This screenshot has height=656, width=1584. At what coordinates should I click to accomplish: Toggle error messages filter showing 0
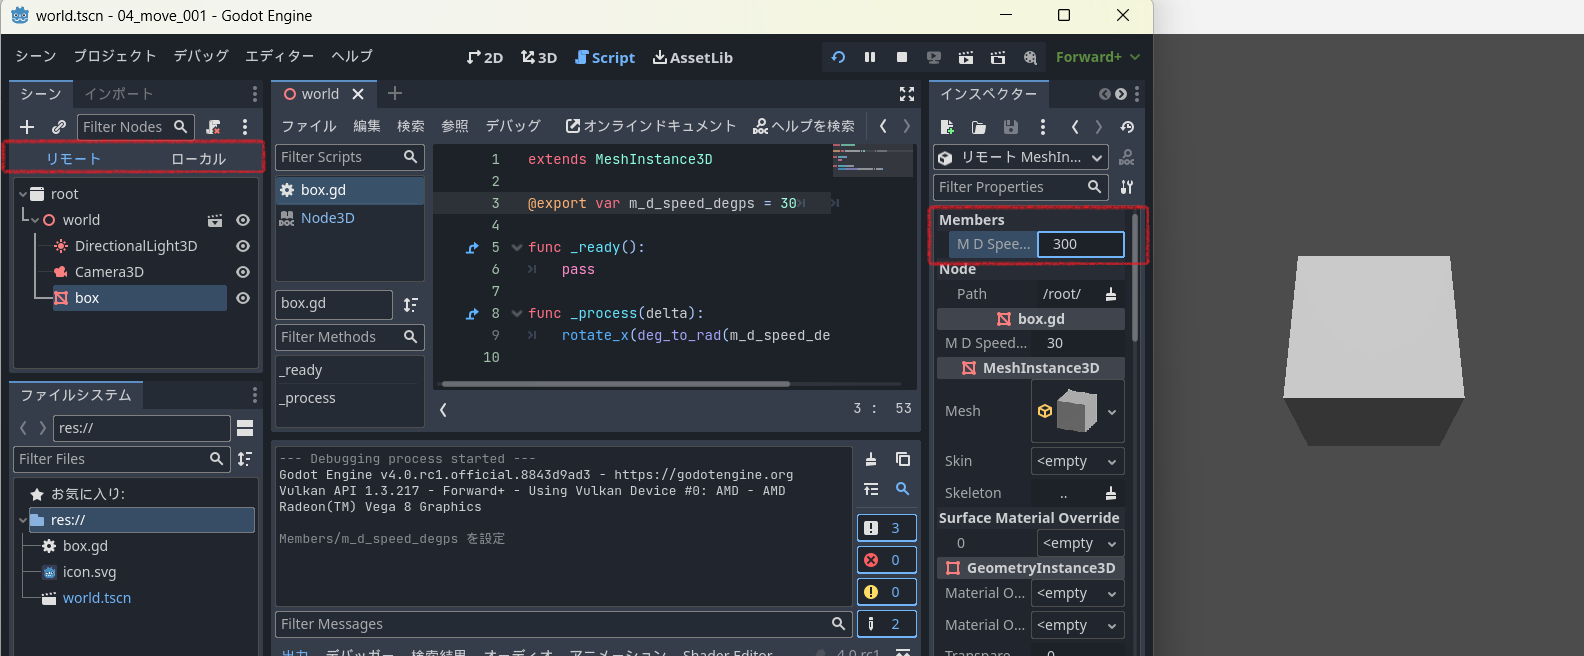(887, 560)
